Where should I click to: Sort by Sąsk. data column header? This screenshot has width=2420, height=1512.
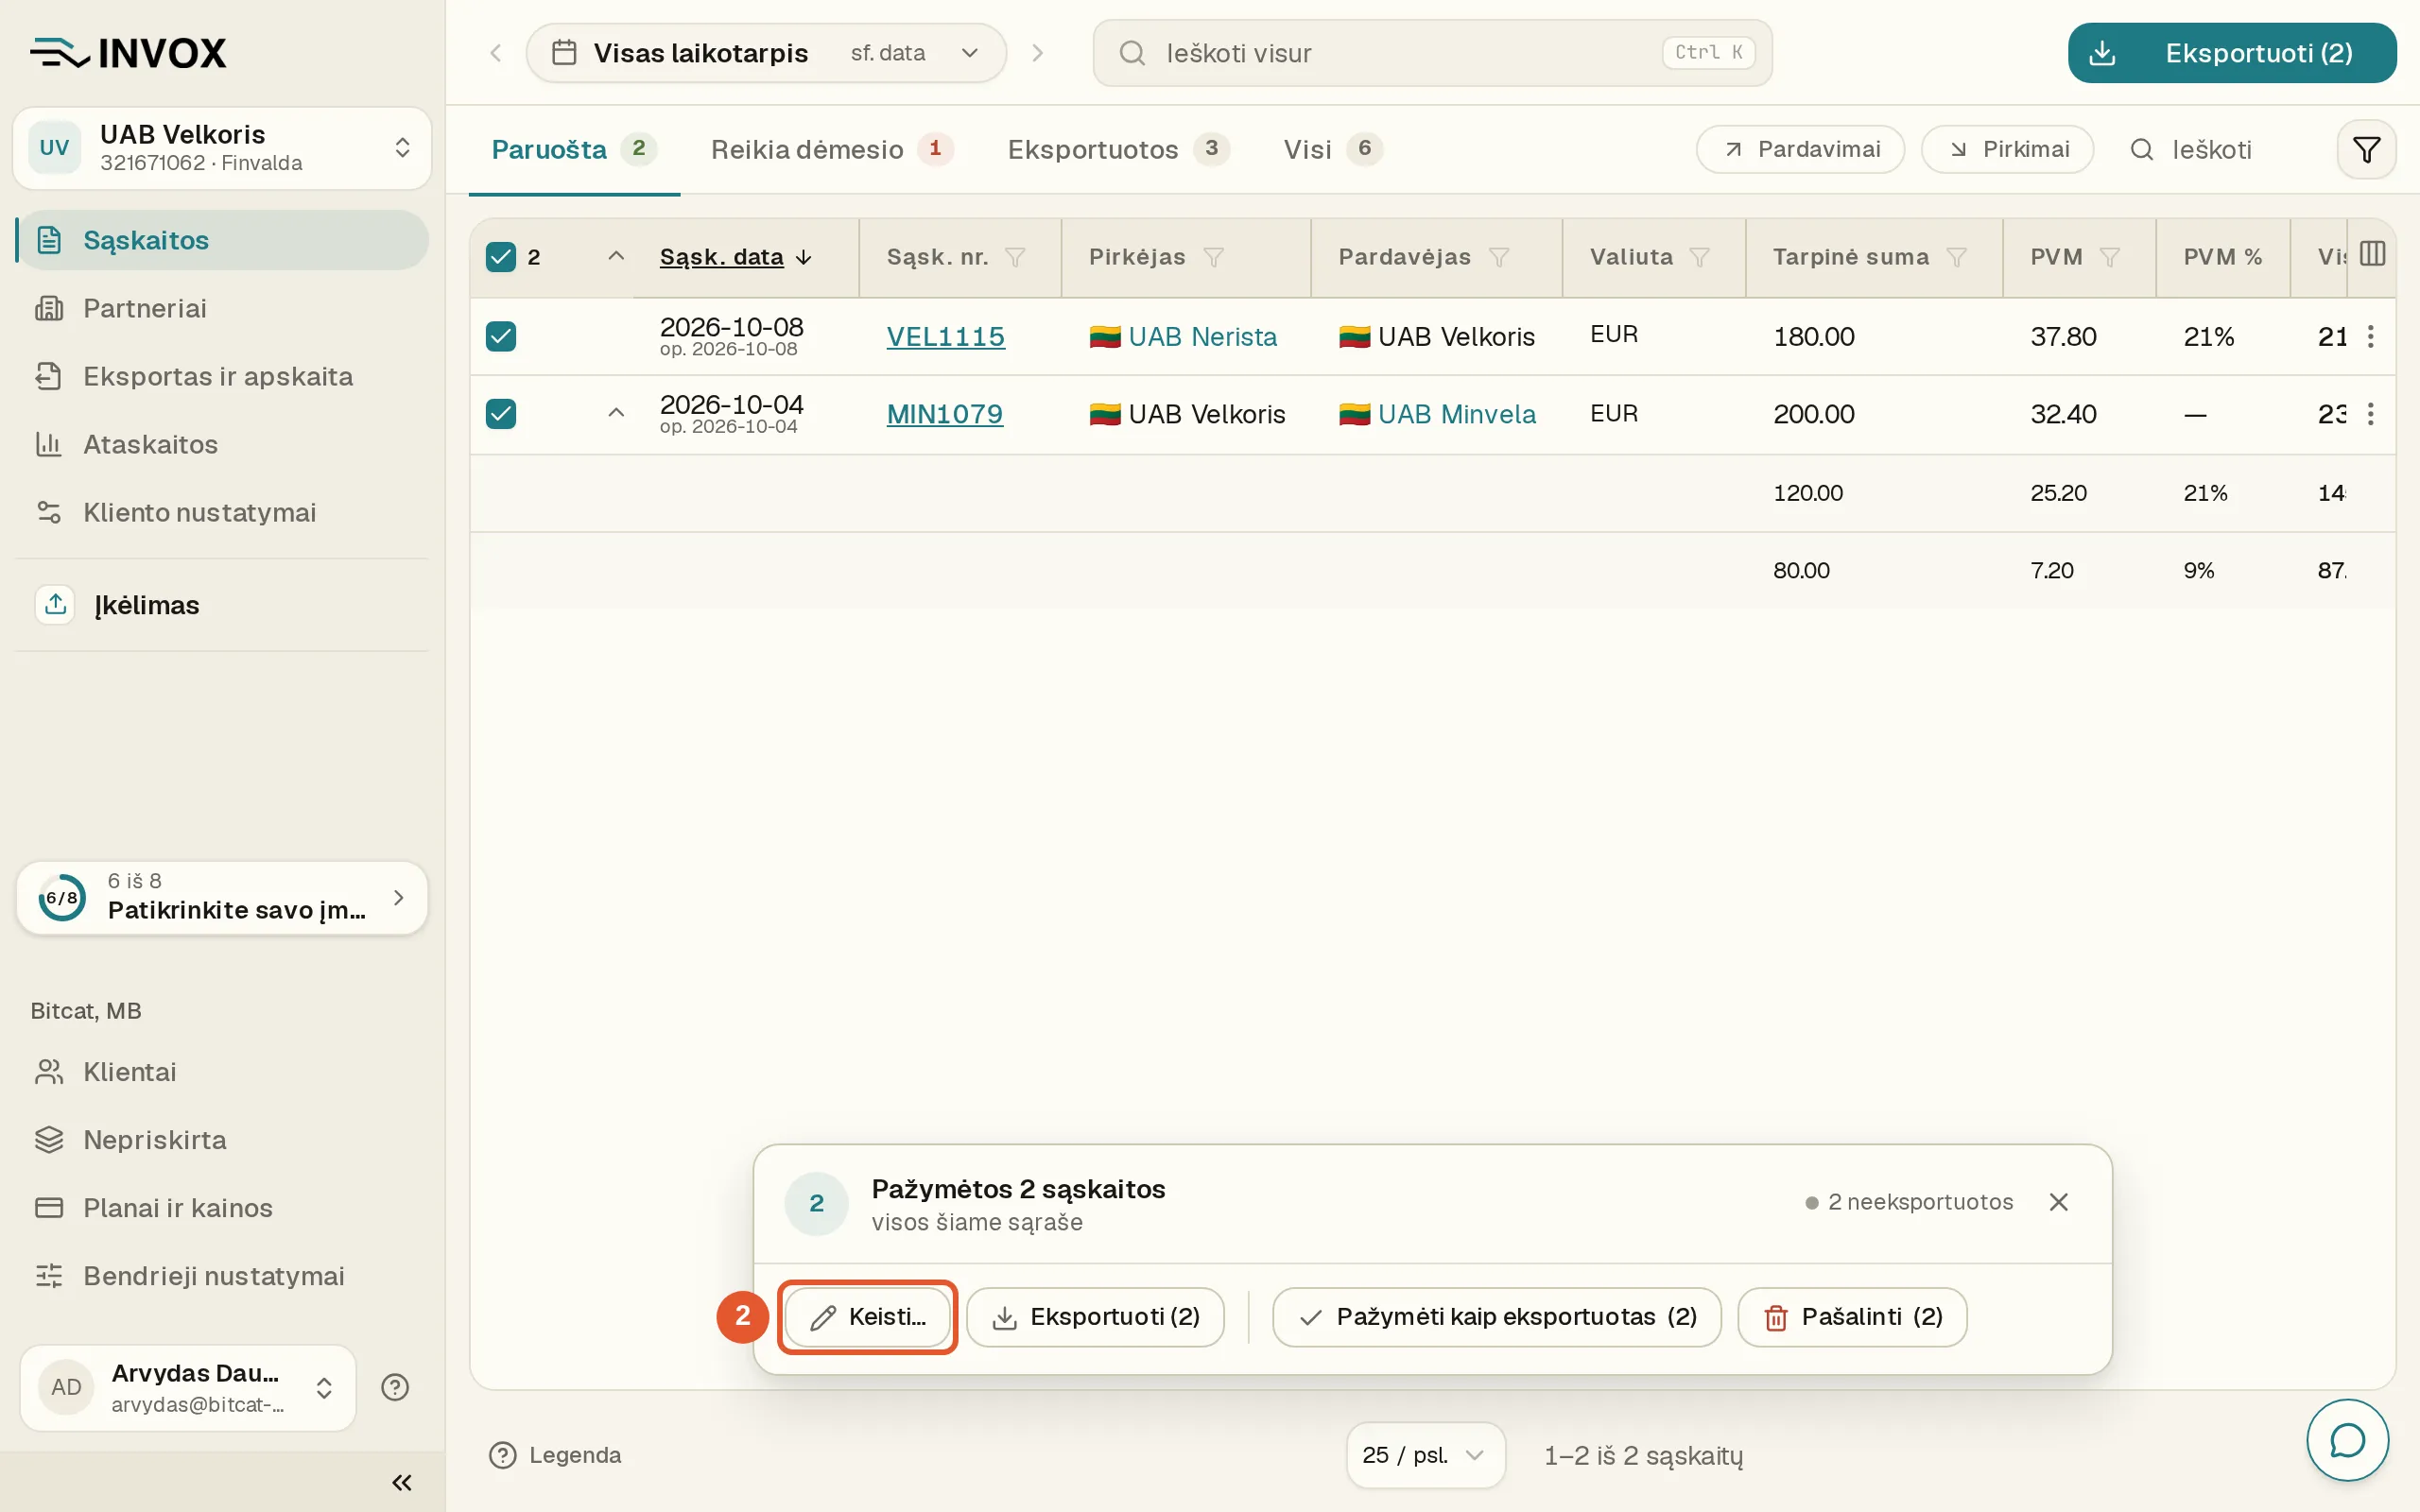(735, 257)
